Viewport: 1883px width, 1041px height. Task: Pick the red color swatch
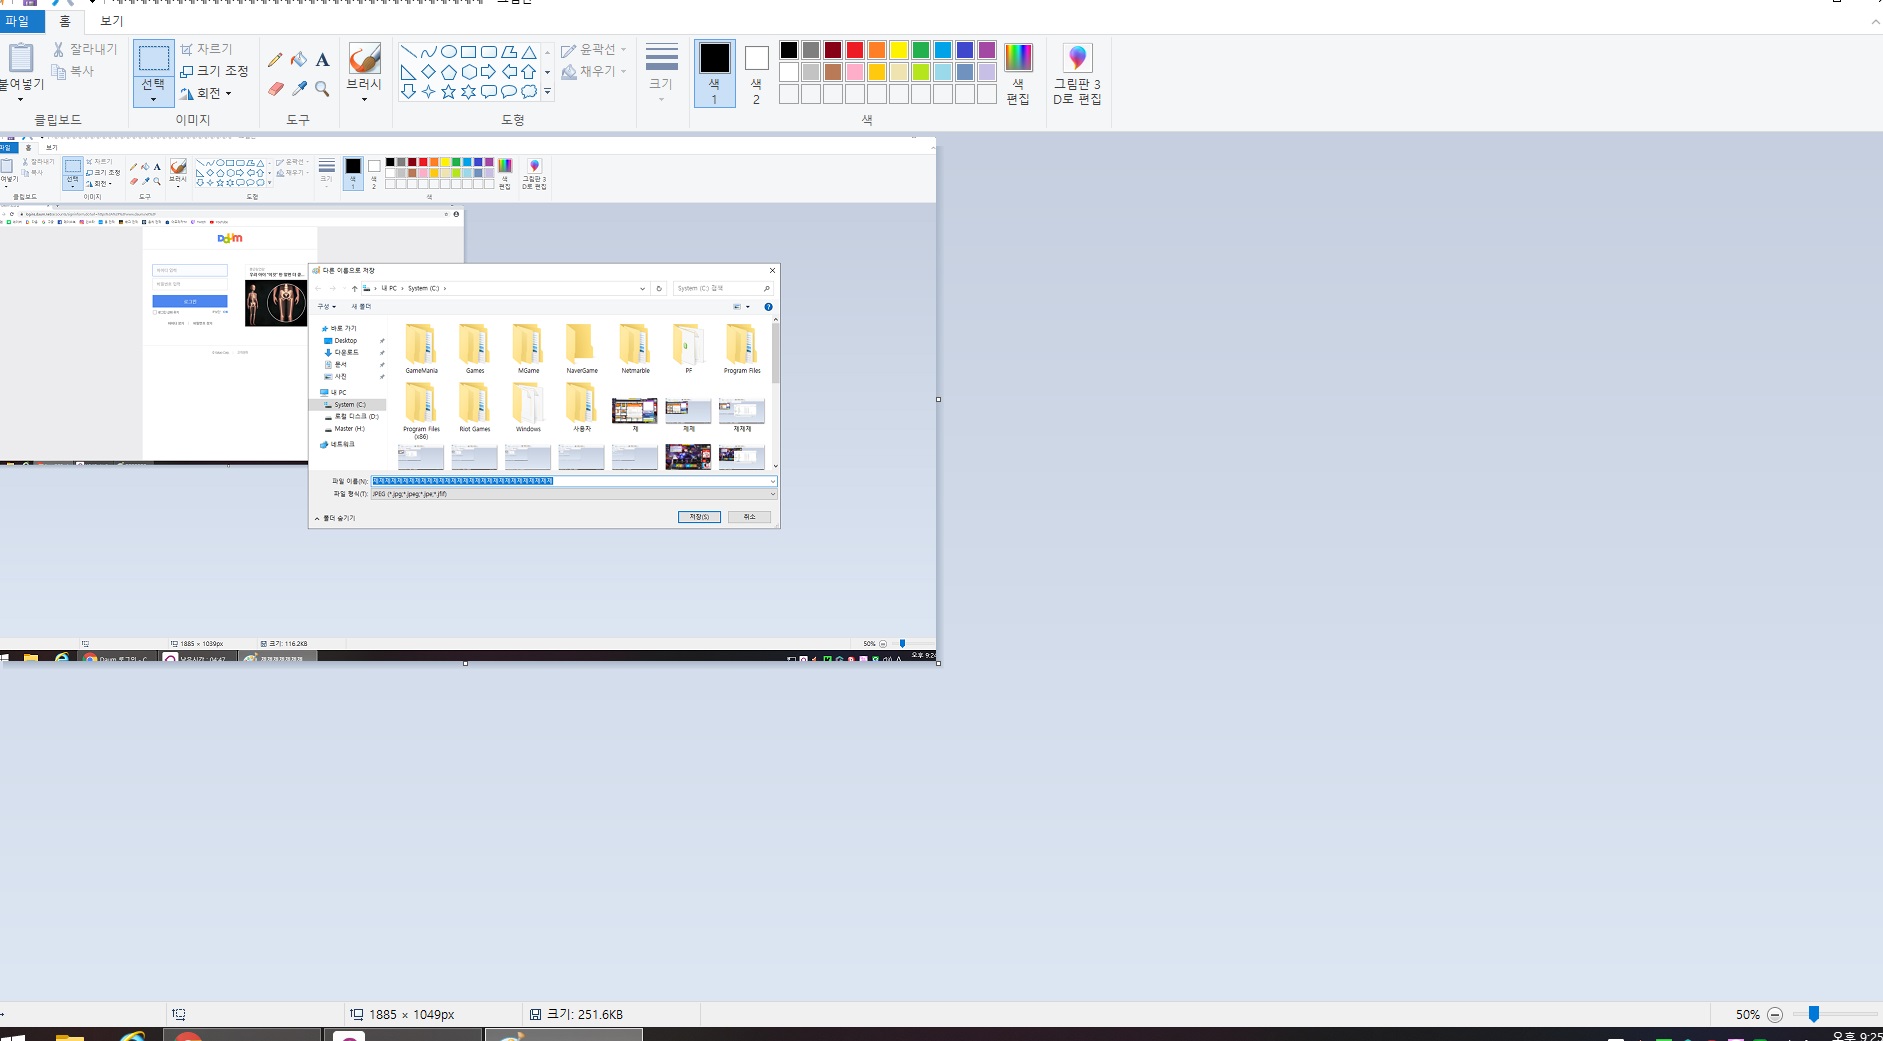pyautogui.click(x=855, y=50)
